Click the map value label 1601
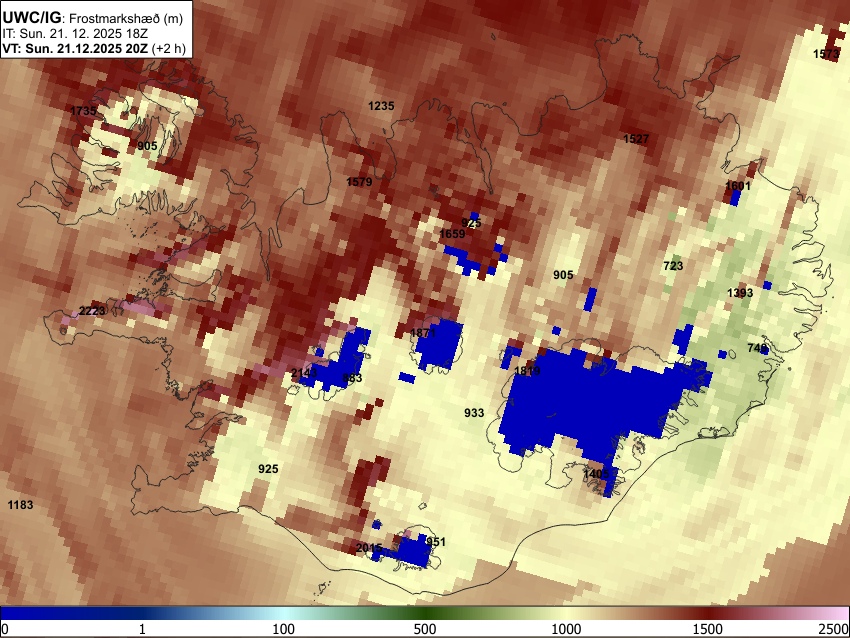The width and height of the screenshot is (850, 638). click(x=738, y=186)
